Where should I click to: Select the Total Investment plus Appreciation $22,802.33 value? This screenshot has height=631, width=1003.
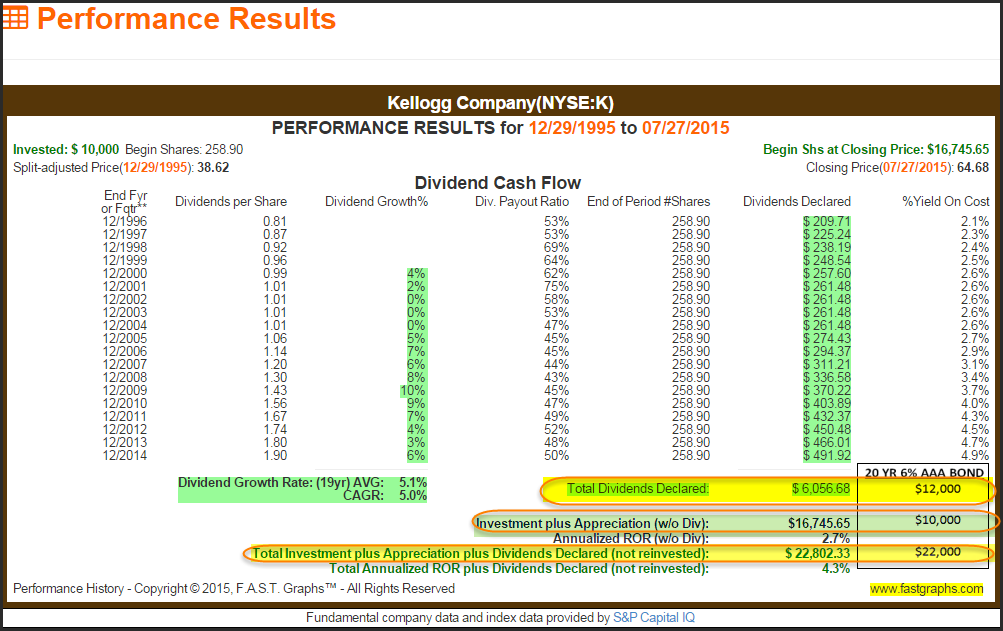coord(811,552)
